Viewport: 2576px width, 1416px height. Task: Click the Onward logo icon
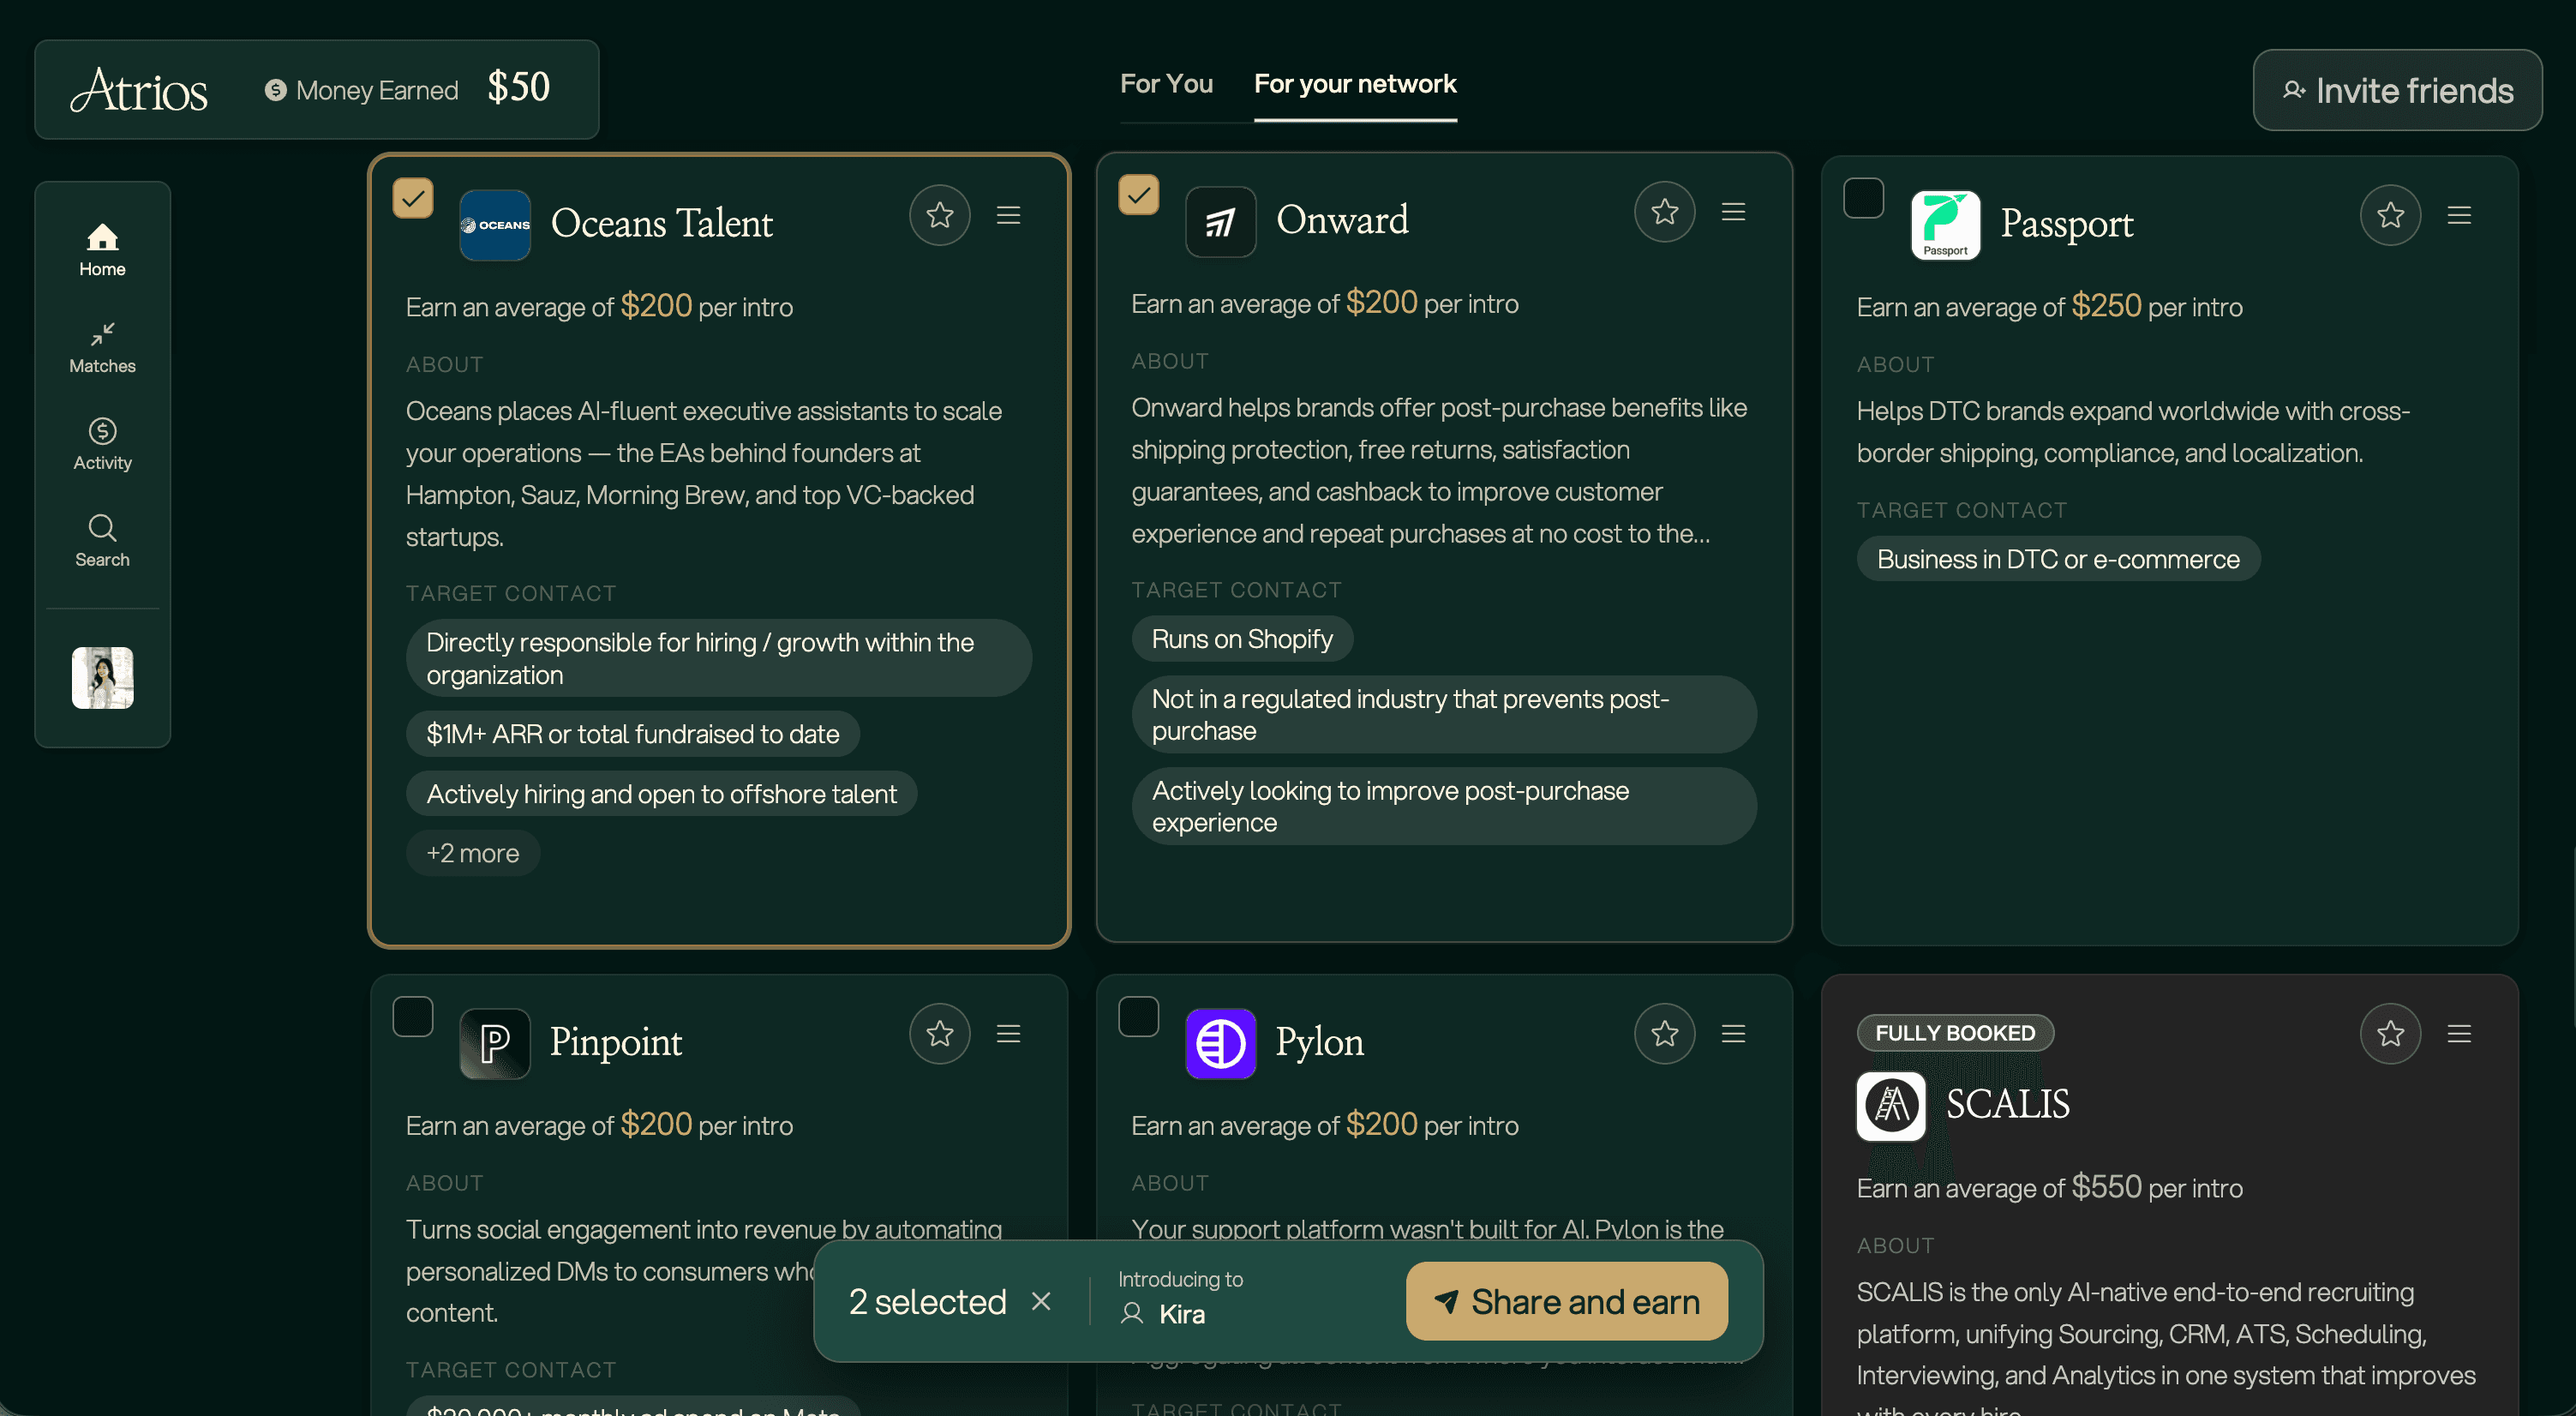[1220, 221]
